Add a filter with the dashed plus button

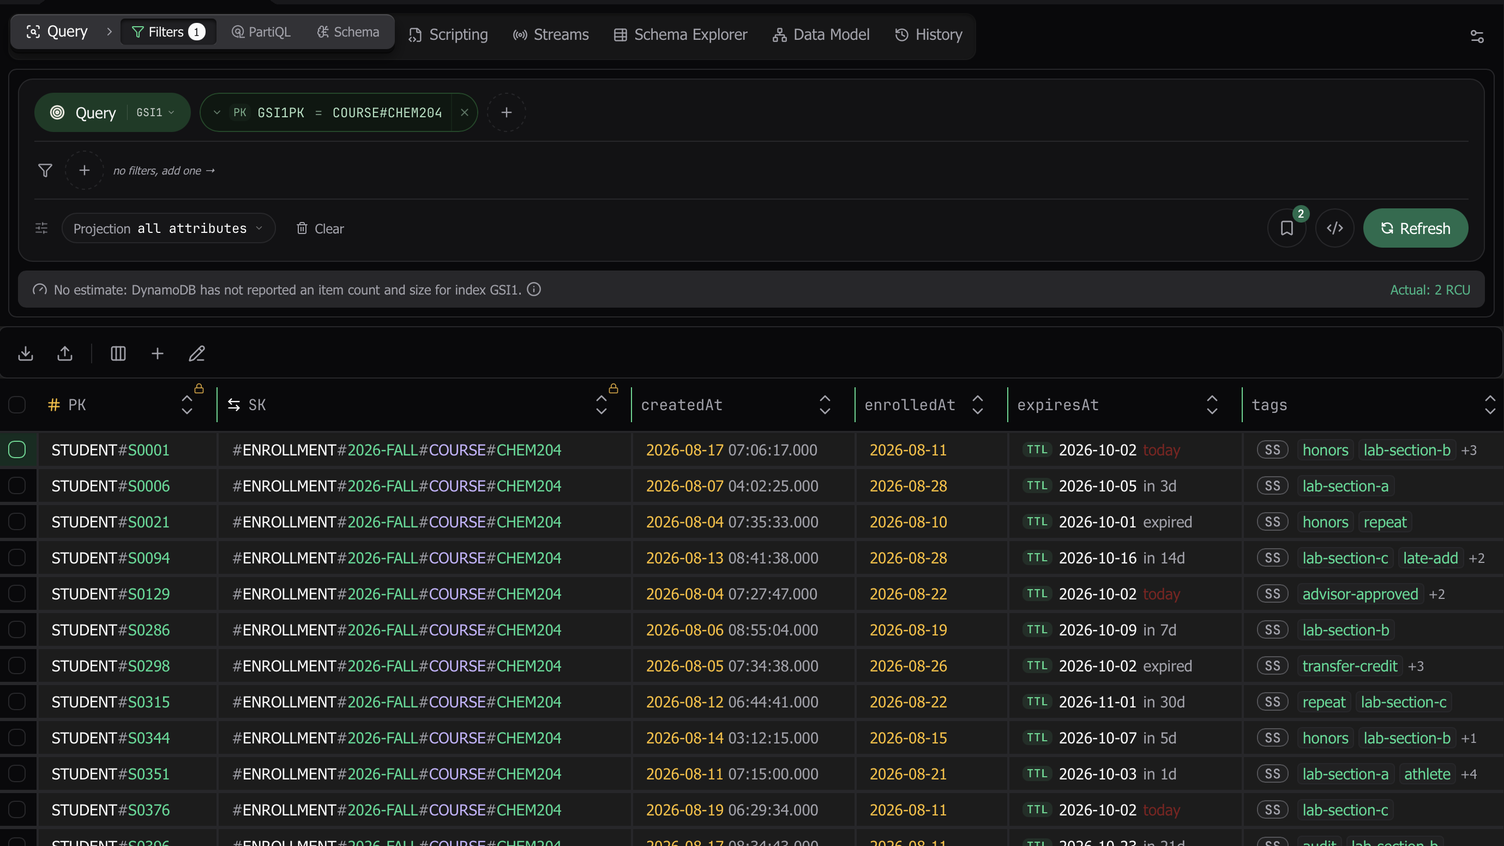84,171
